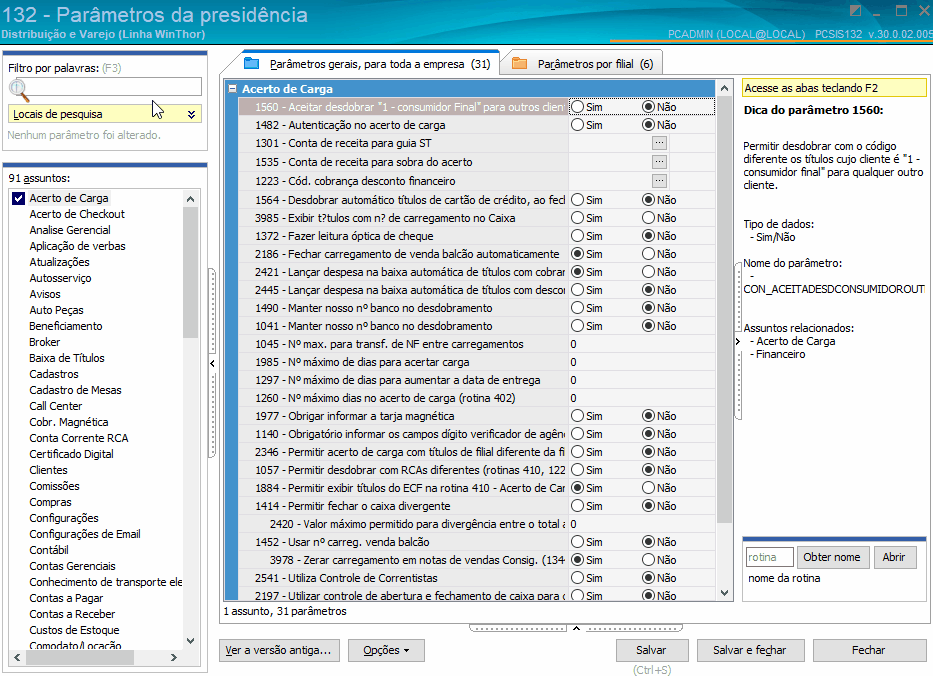The width and height of the screenshot is (933, 676).
Task: Open lookup button for parameter 1301
Action: tap(659, 143)
